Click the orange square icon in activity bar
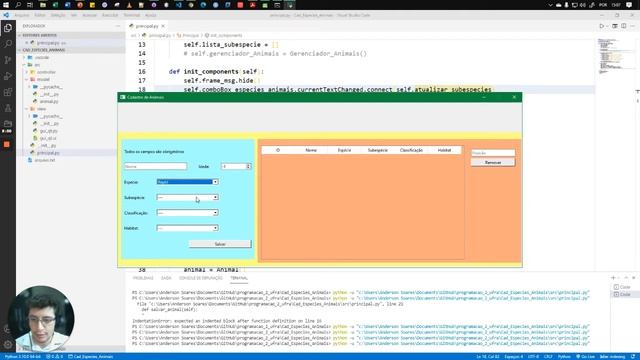Image resolution: width=640 pixels, height=360 pixels. coord(7,144)
